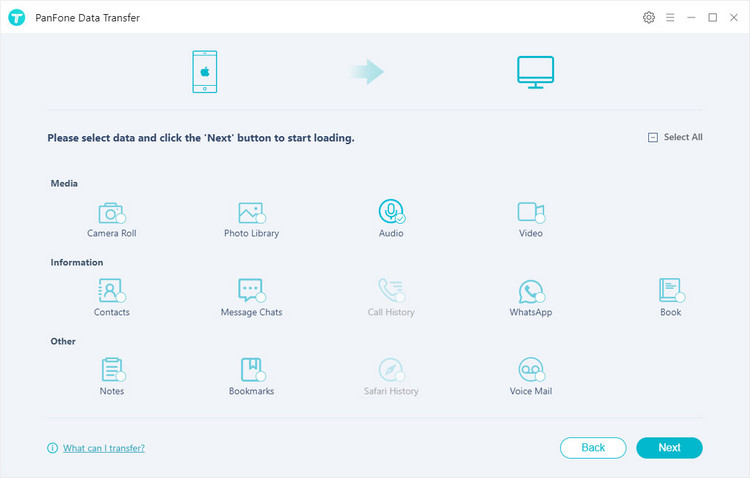Click the 'Book' label

tap(671, 312)
